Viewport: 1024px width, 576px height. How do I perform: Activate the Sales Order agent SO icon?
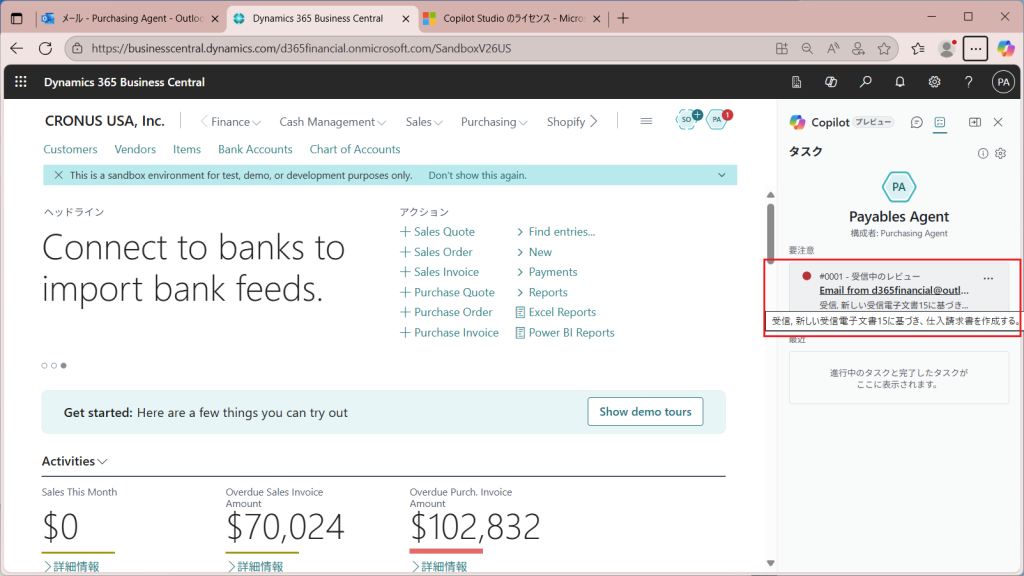coord(687,120)
